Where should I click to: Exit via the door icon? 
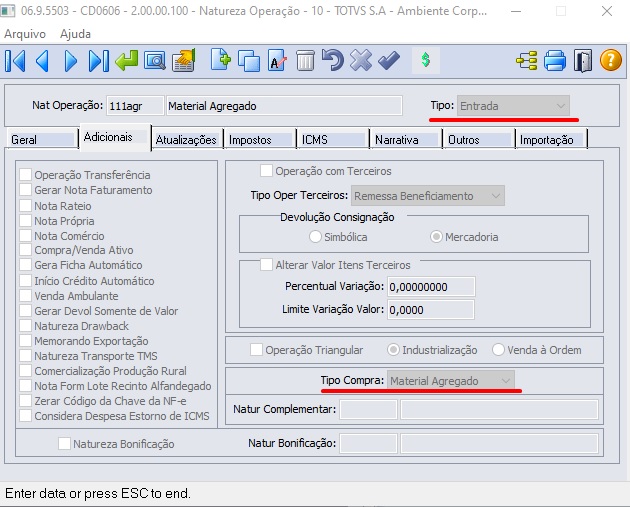(583, 61)
